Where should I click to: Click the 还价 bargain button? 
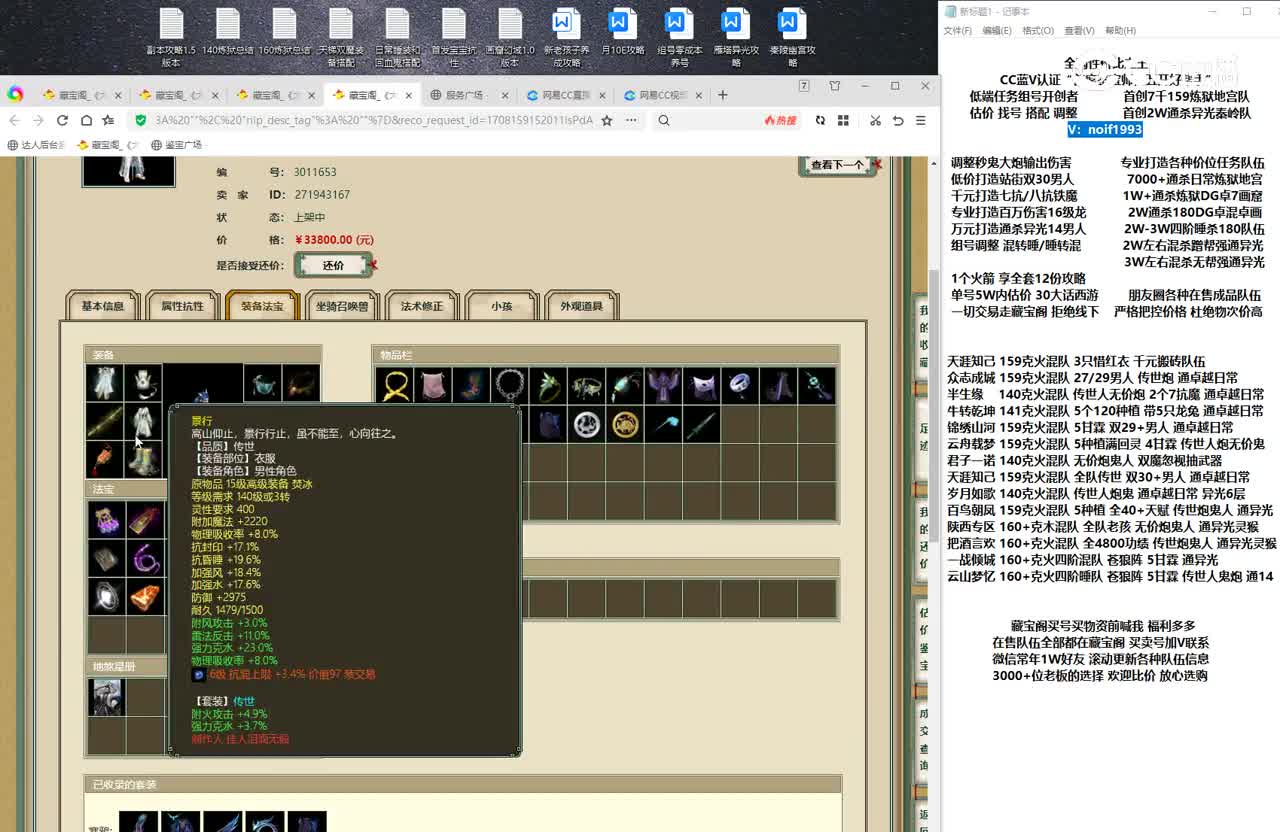(334, 265)
